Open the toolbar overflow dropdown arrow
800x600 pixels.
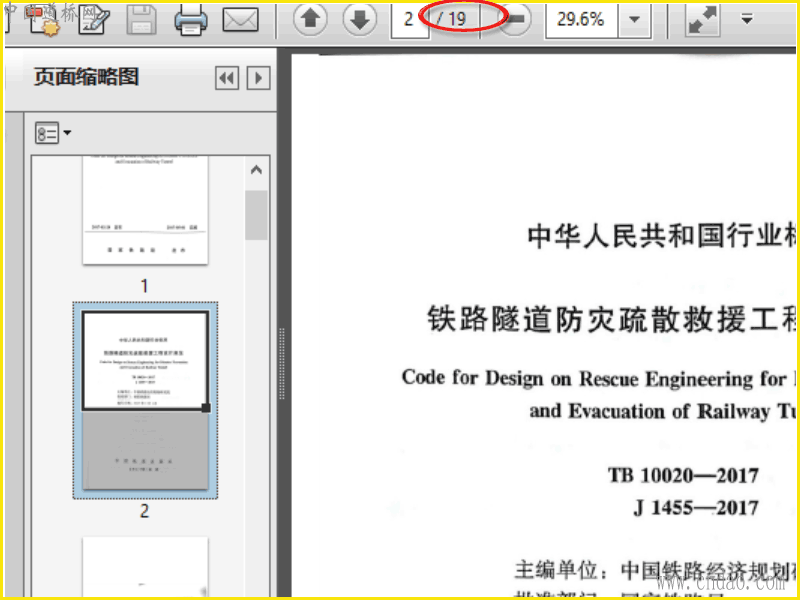pyautogui.click(x=747, y=19)
